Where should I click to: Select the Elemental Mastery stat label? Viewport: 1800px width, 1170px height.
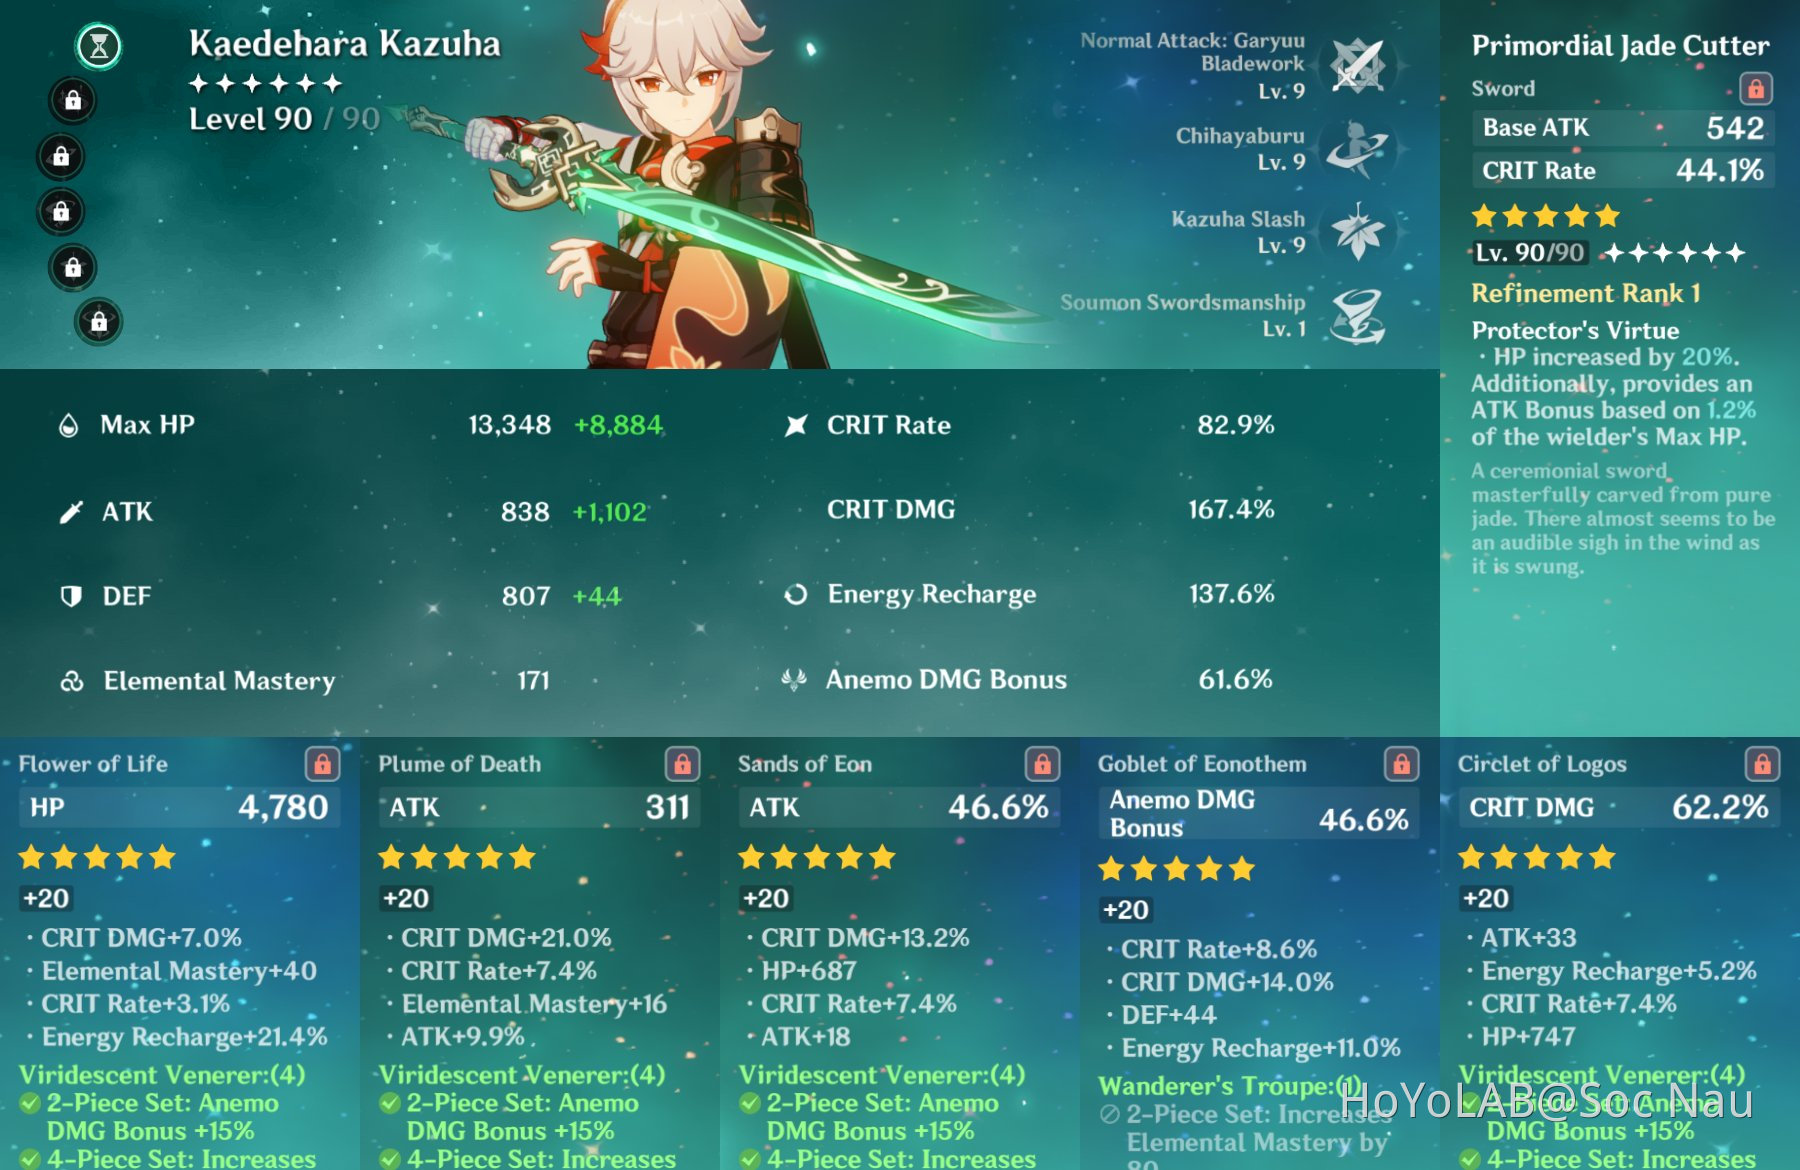tap(219, 681)
